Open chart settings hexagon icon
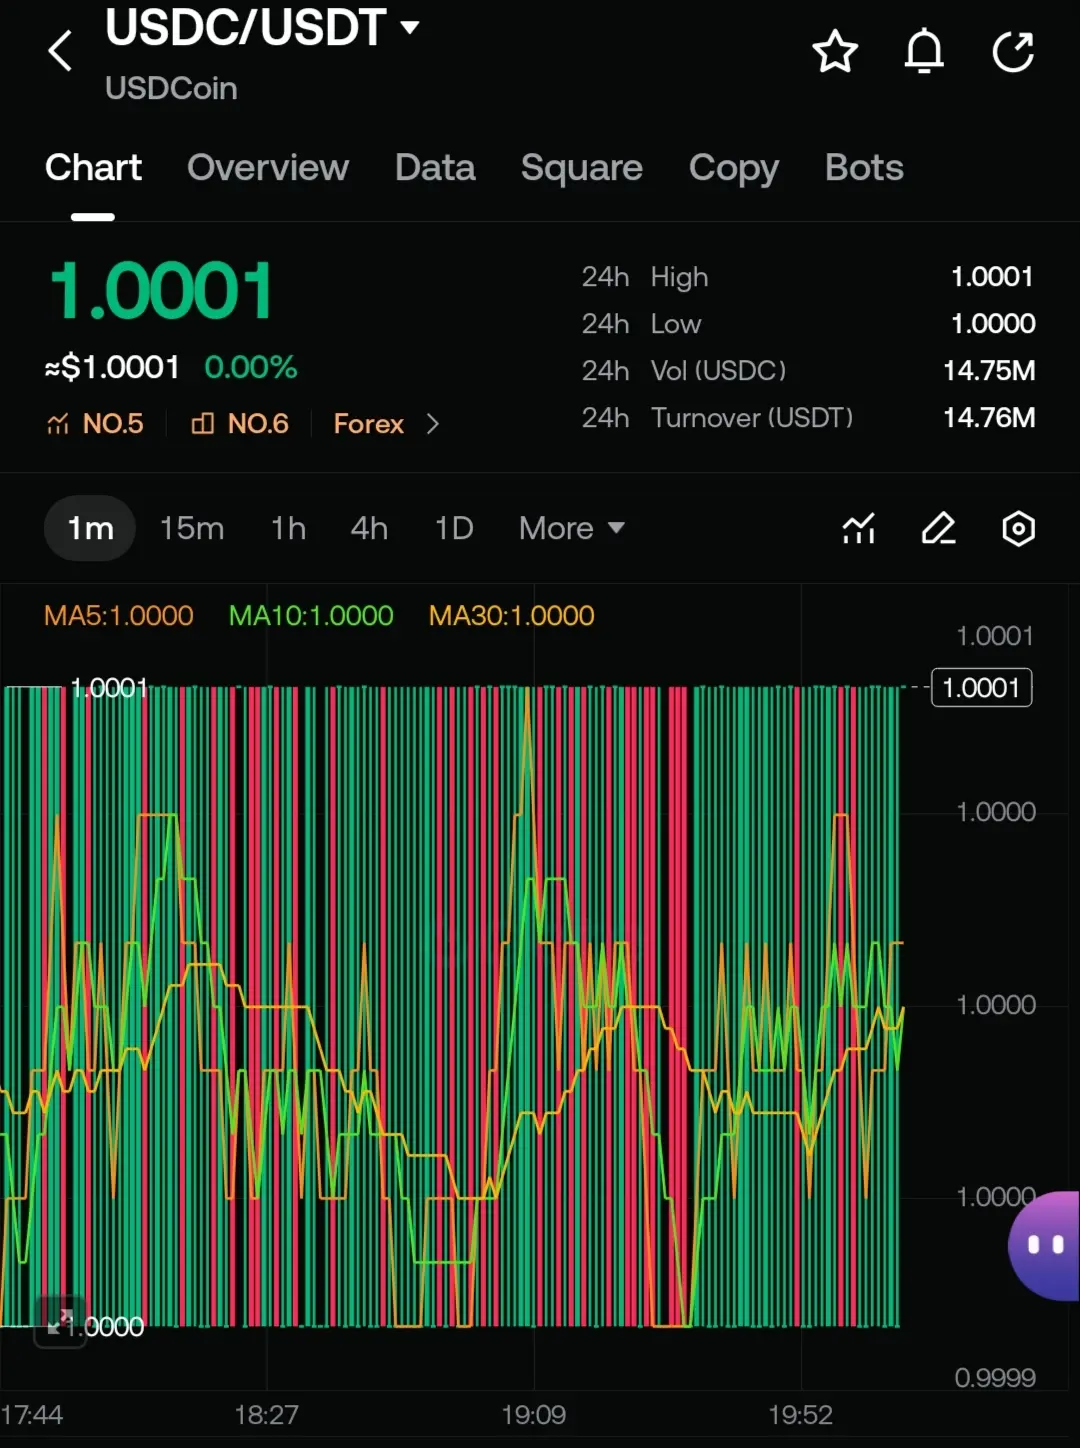This screenshot has height=1448, width=1080. point(1018,528)
